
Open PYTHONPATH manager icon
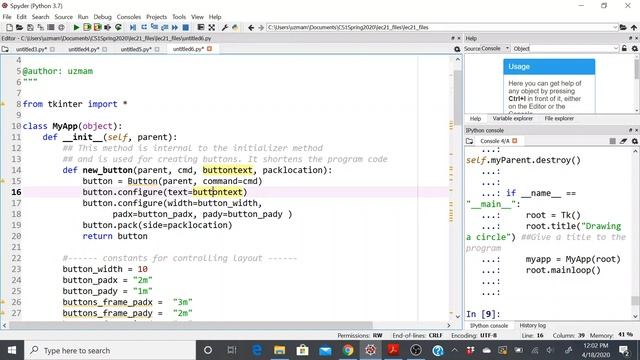pos(235,27)
